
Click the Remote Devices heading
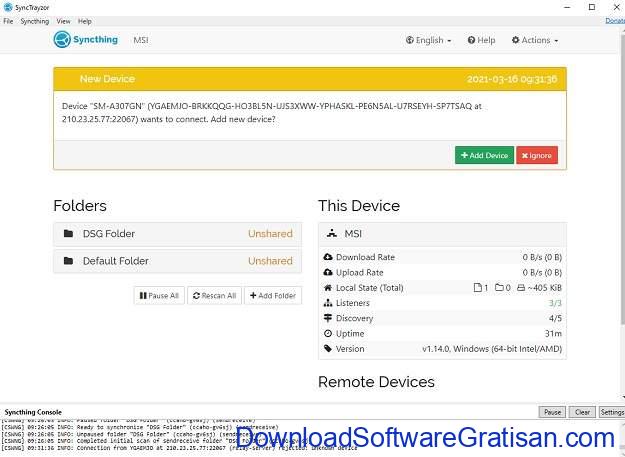(376, 382)
